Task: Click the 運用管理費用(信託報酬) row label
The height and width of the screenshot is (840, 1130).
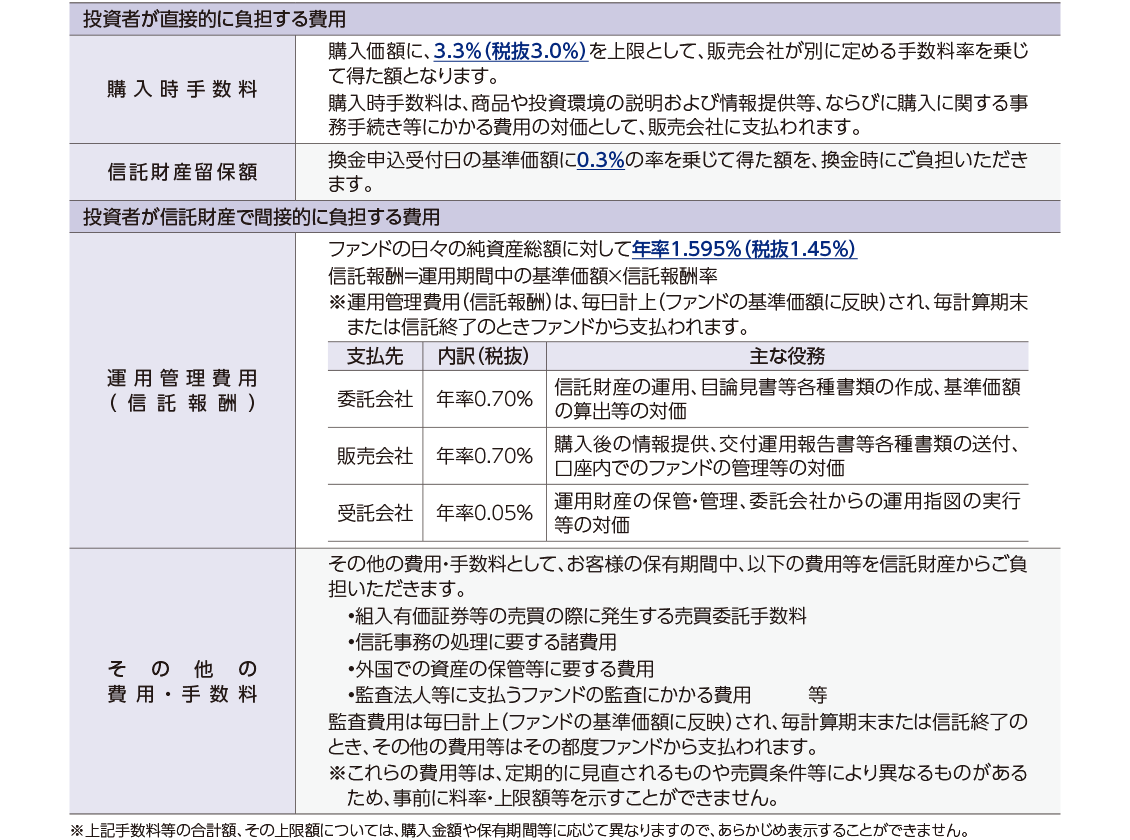Action: 182,390
